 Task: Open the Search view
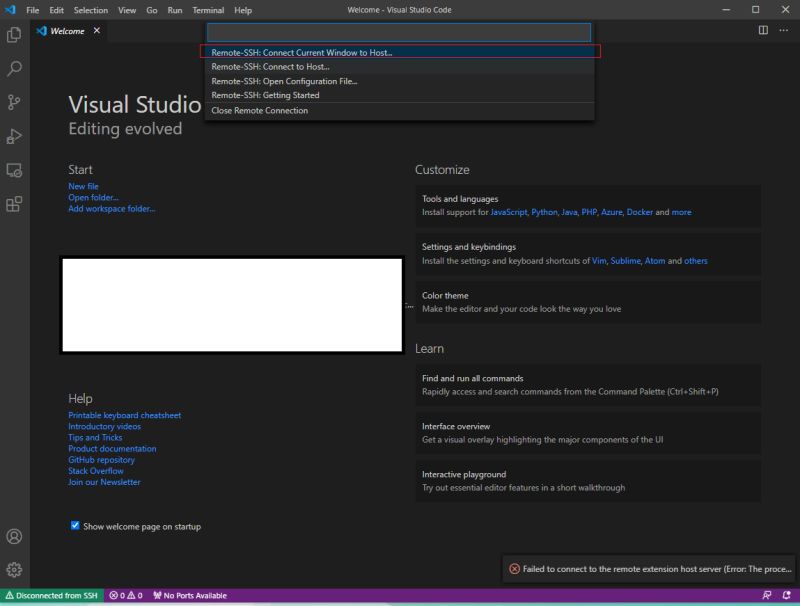pyautogui.click(x=13, y=68)
